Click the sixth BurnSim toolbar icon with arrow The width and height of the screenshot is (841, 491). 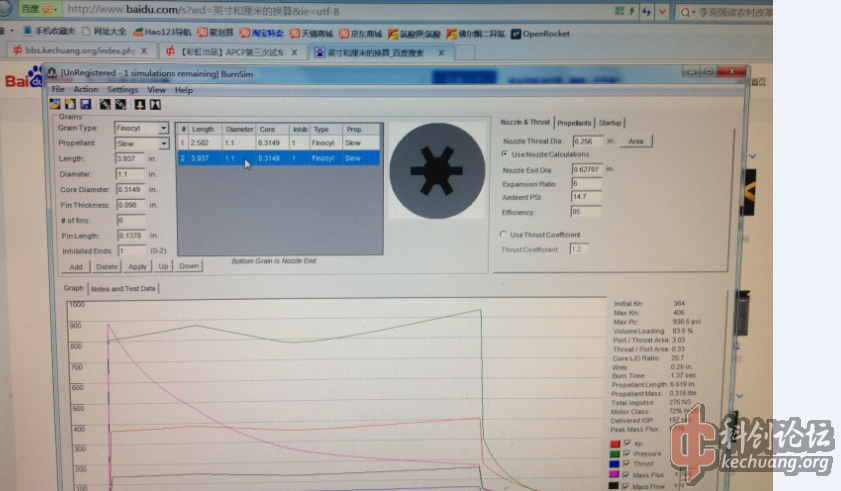139,105
